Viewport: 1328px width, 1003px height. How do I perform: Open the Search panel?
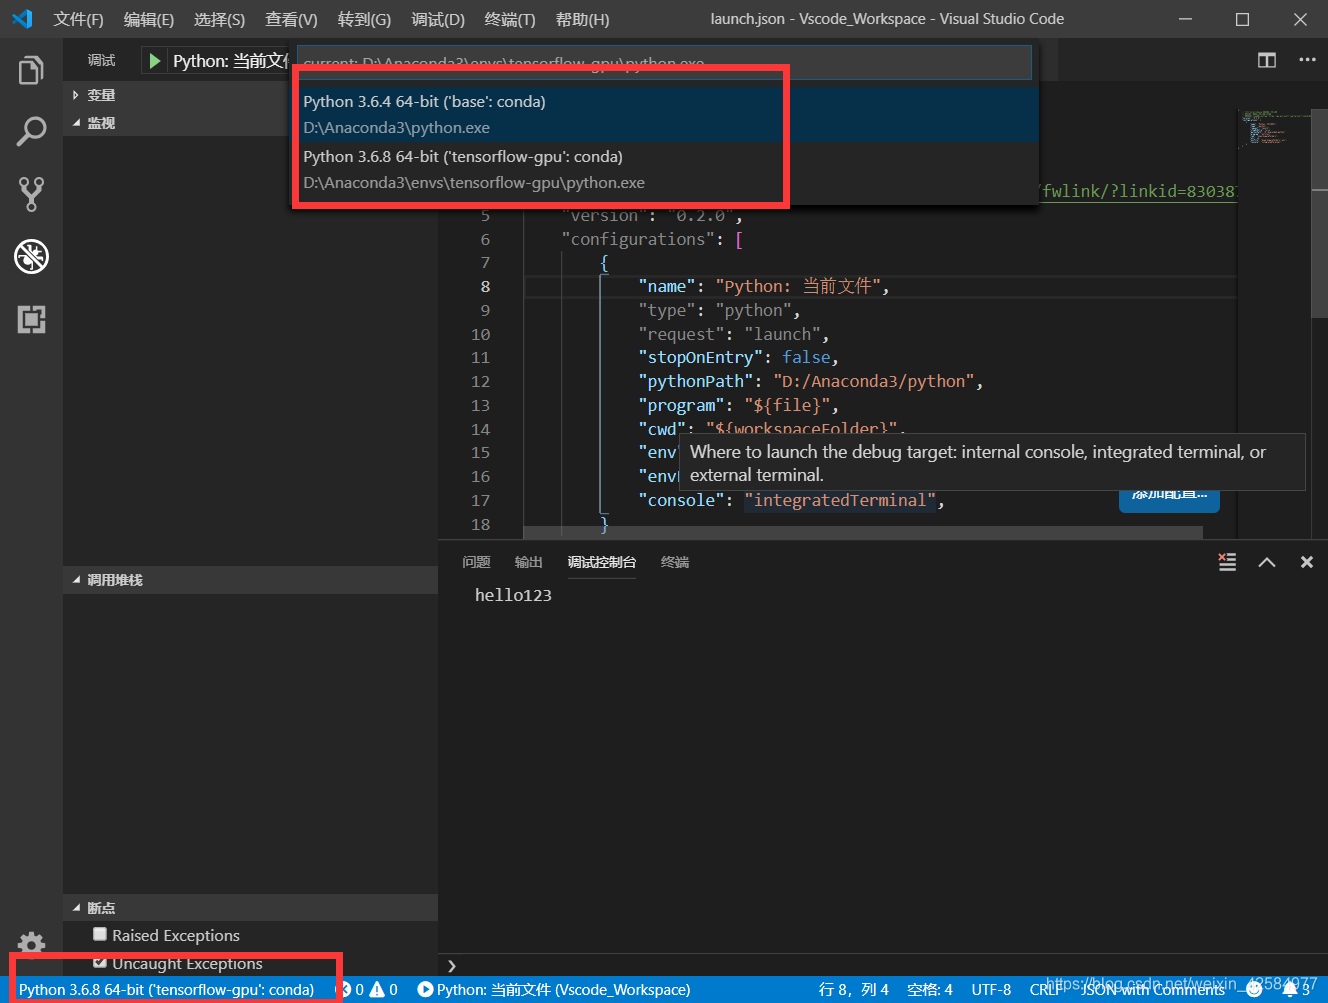[x=30, y=130]
